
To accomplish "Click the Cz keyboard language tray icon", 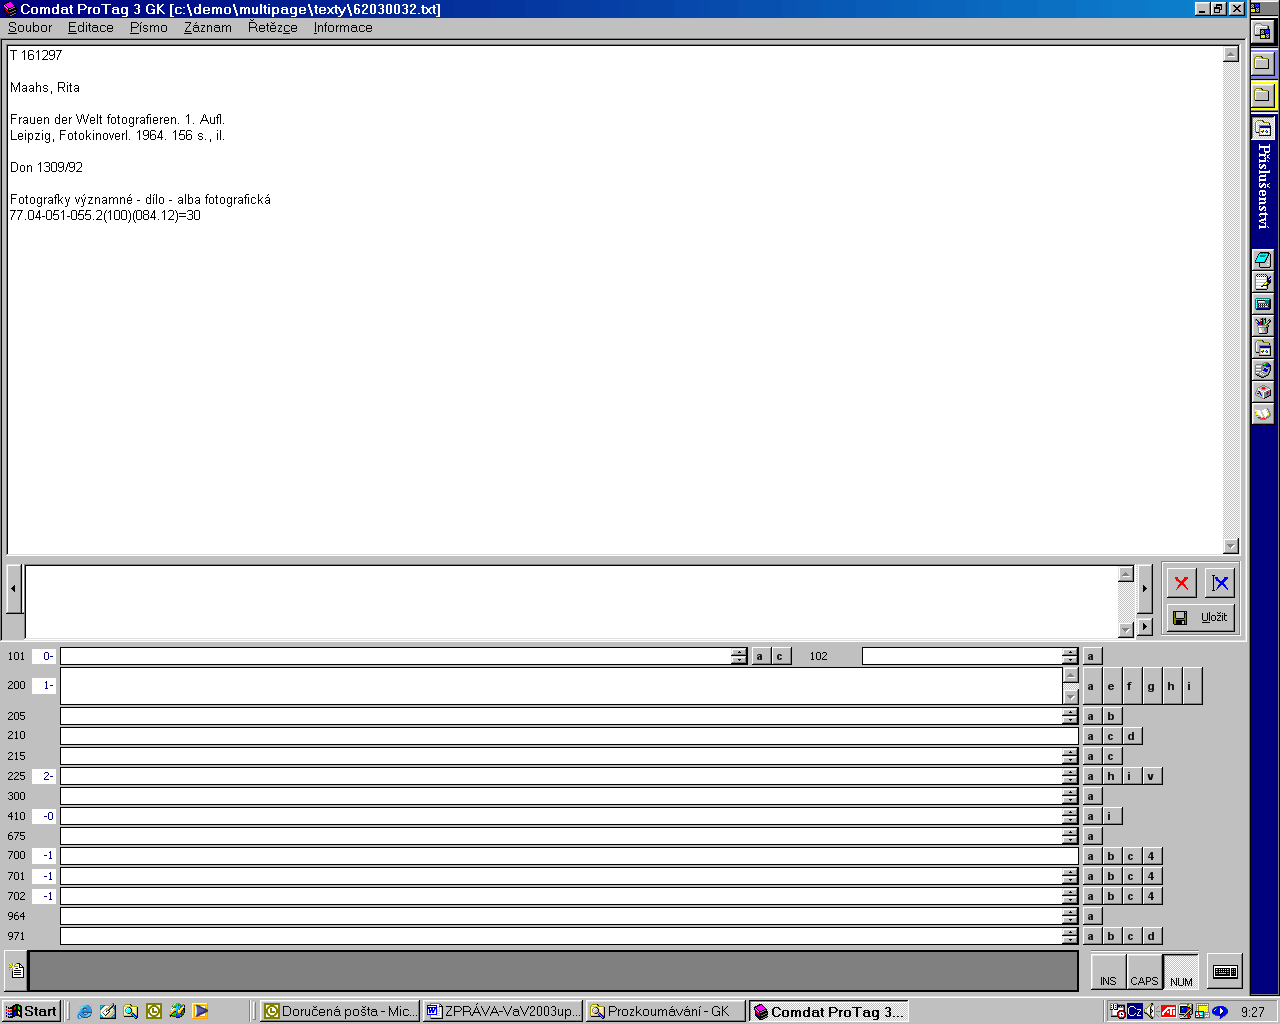I will 1135,1011.
